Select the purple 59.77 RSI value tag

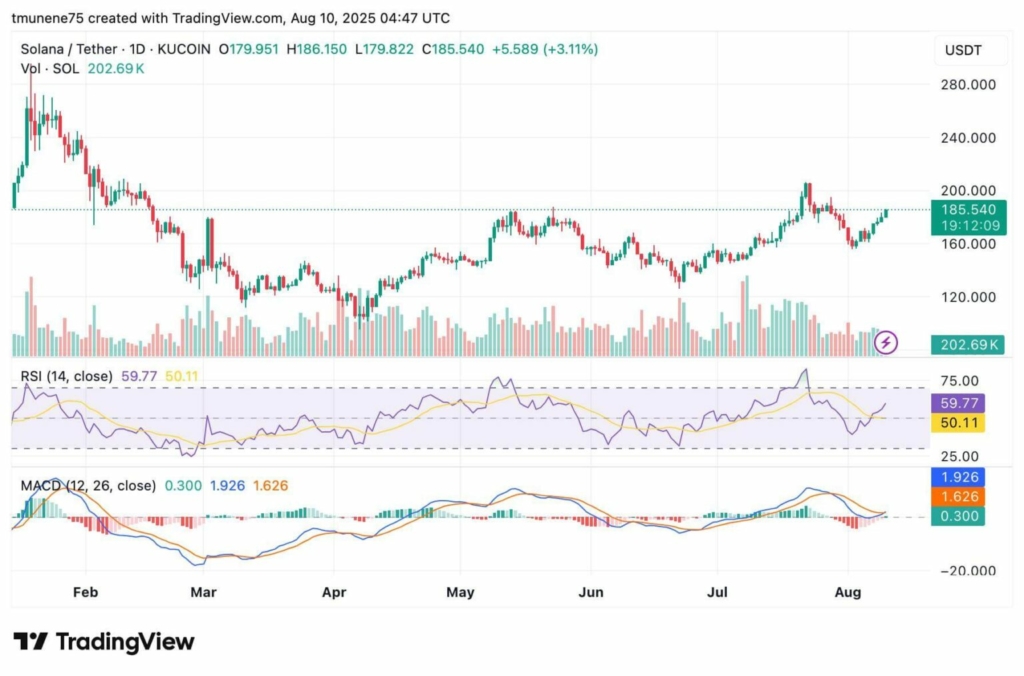[958, 403]
